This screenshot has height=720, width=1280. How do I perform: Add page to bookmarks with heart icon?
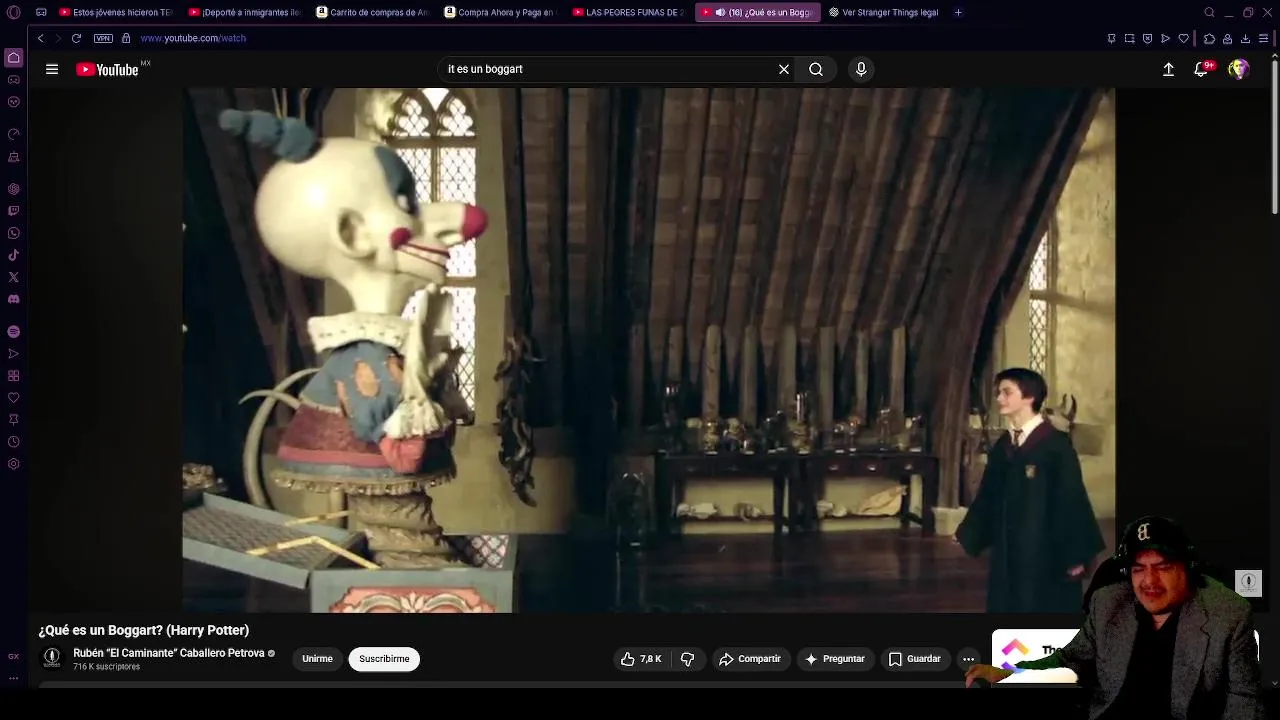1184,38
